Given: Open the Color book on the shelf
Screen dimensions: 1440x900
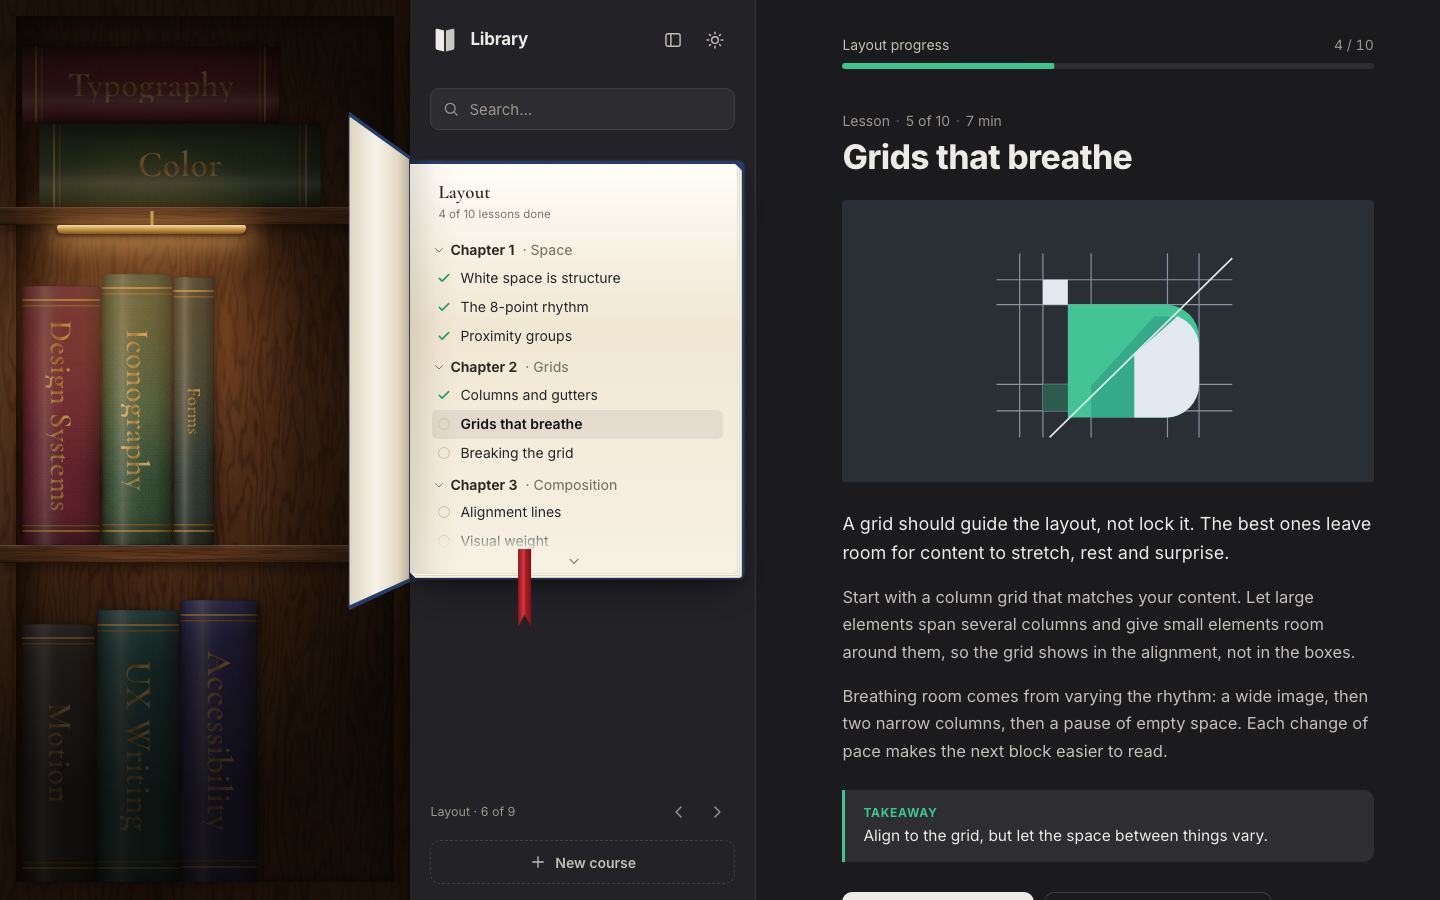Looking at the screenshot, I should point(180,165).
